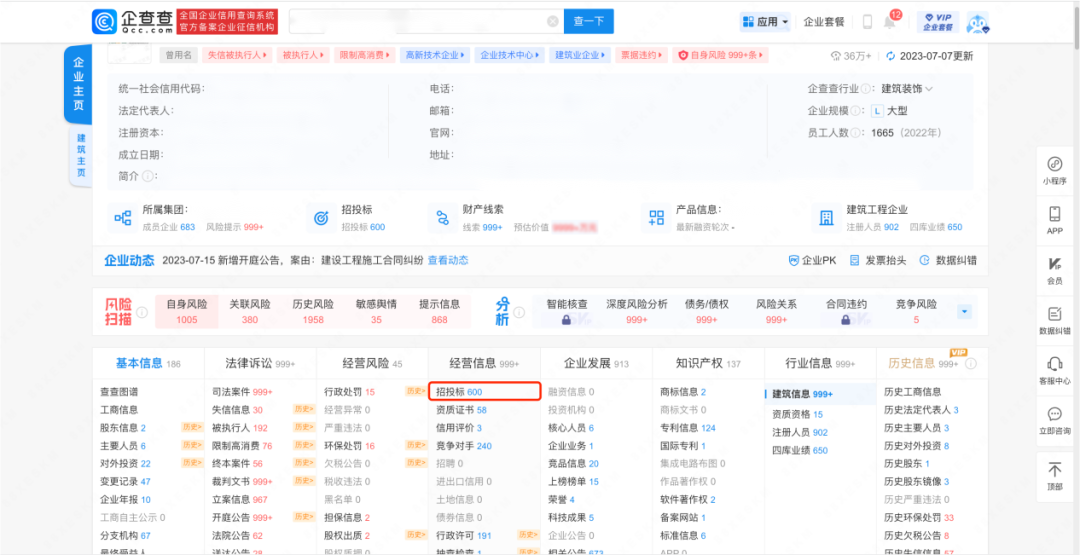This screenshot has width=1080, height=555.
Task: Open 数据纠错 beside 发票抬头
Action: (x=948, y=260)
